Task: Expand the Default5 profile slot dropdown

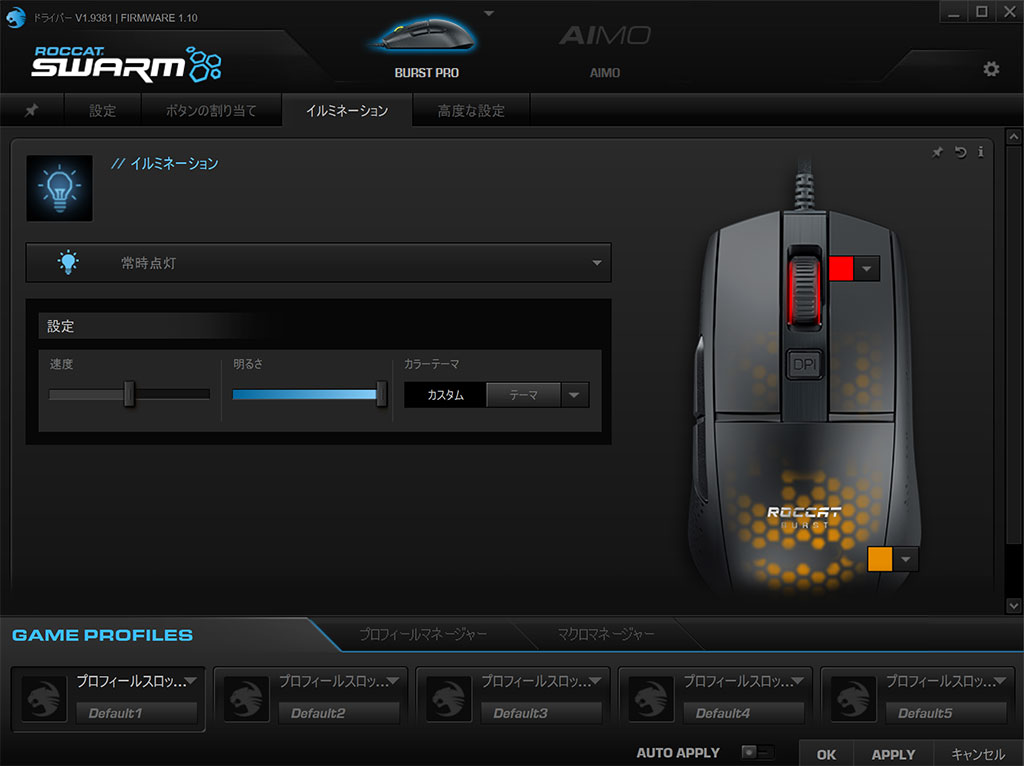Action: pos(1000,681)
